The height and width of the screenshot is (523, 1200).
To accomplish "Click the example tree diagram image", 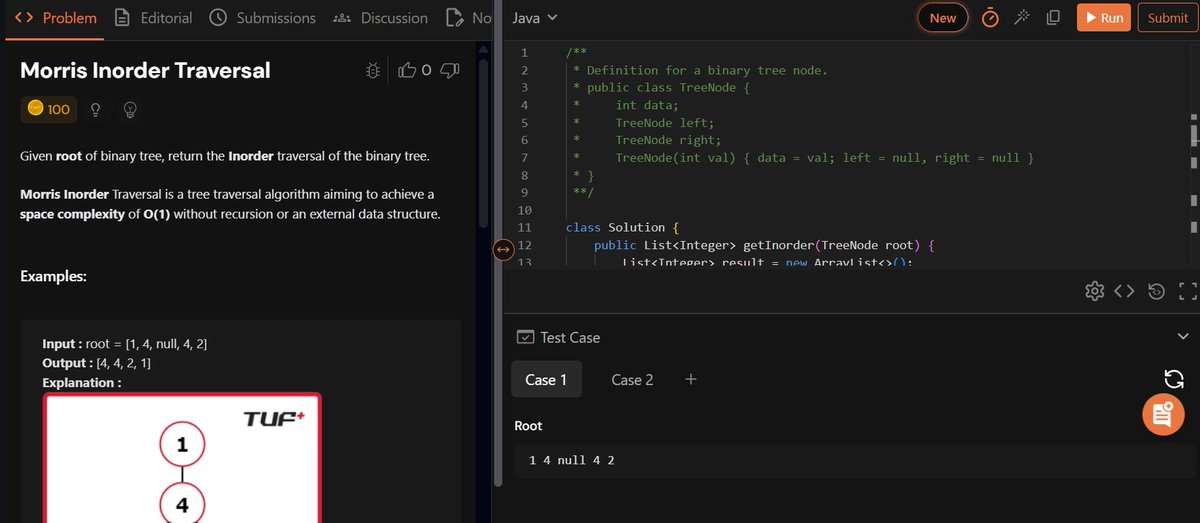I will 182,458.
